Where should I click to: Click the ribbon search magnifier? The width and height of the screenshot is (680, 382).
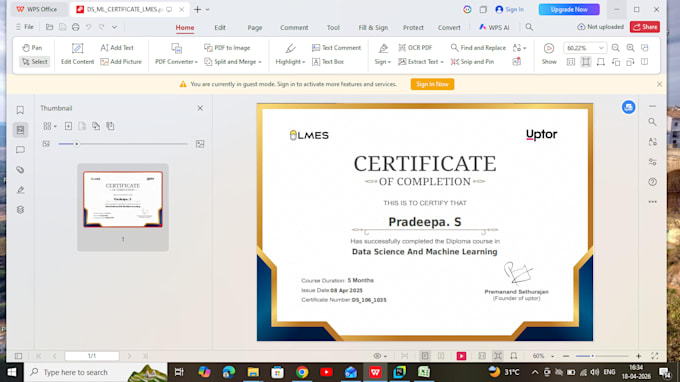[529, 27]
